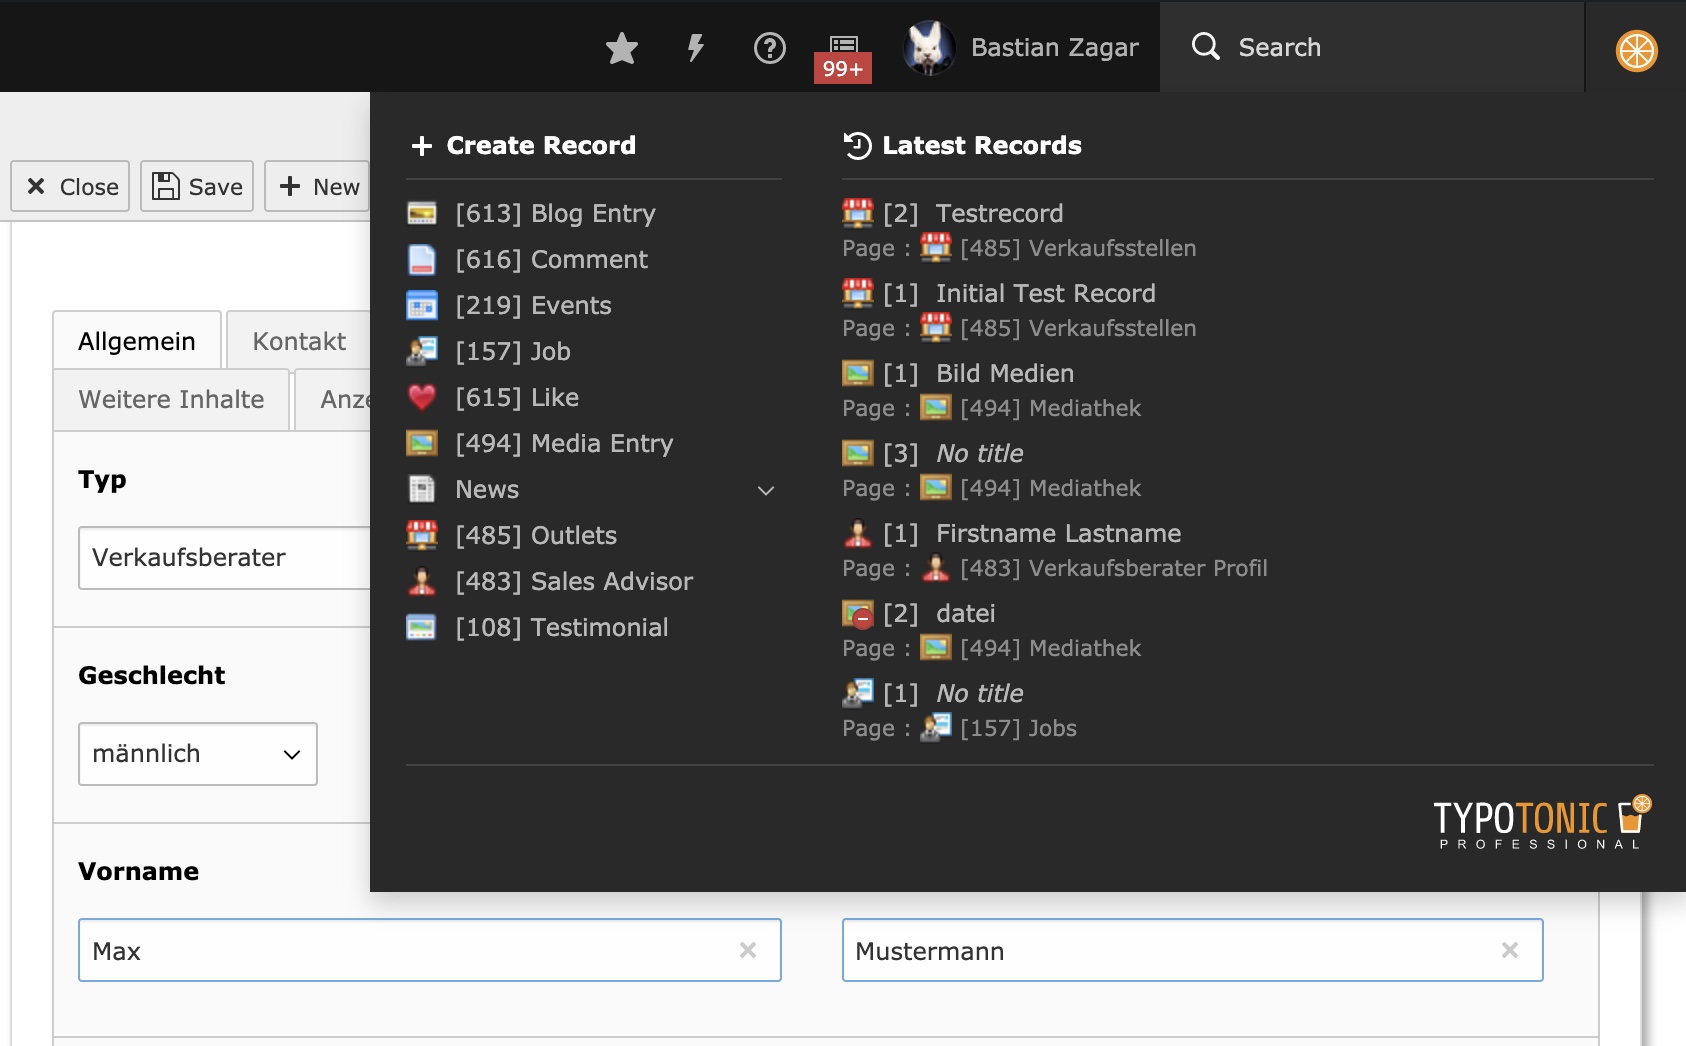This screenshot has height=1046, width=1686.
Task: Open the Testrecord latest record
Action: (999, 213)
